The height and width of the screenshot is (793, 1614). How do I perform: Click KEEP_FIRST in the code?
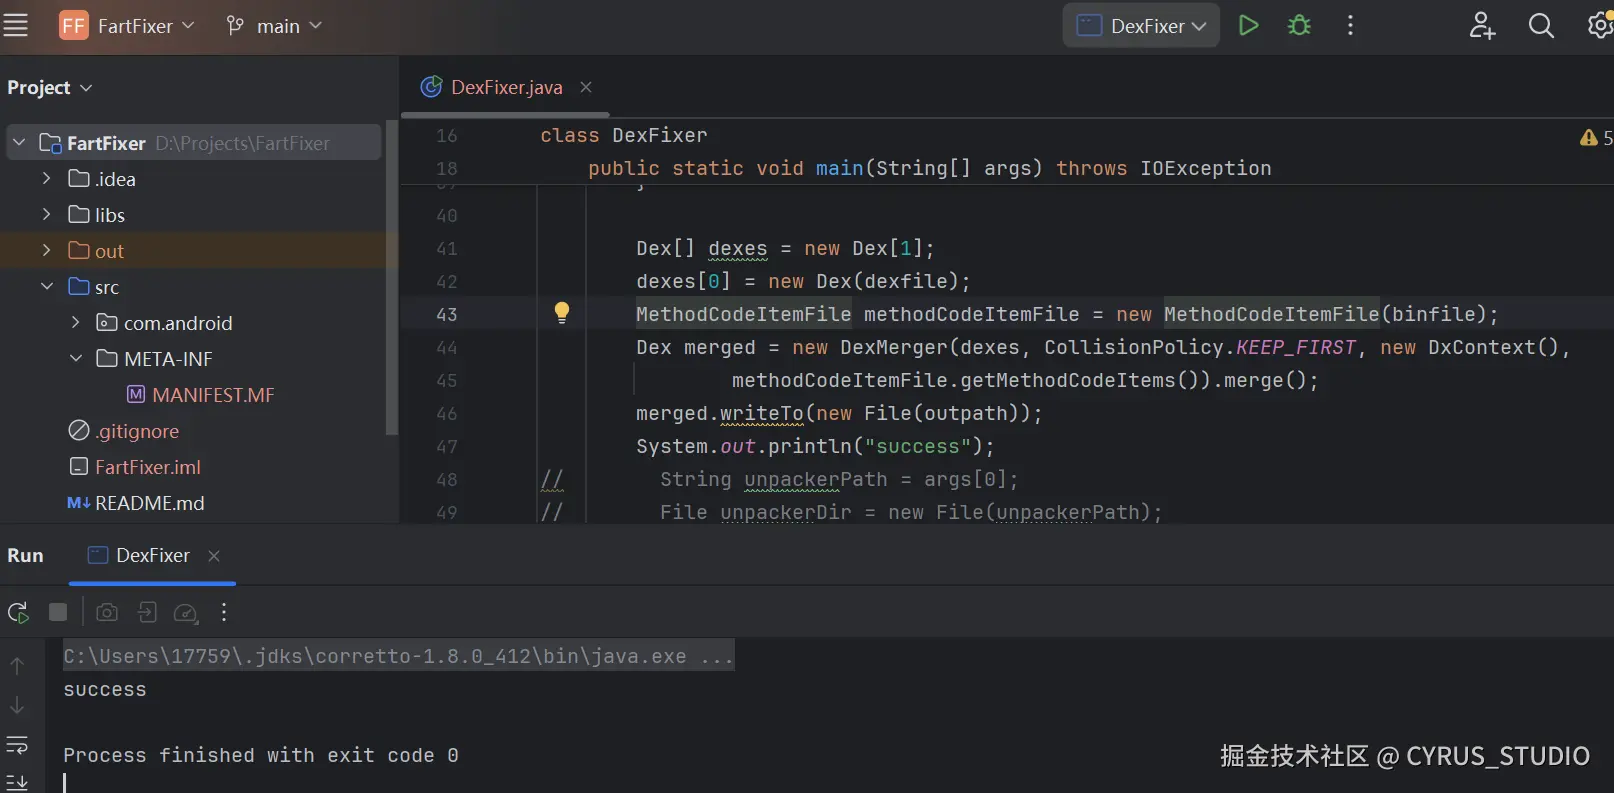click(1296, 347)
